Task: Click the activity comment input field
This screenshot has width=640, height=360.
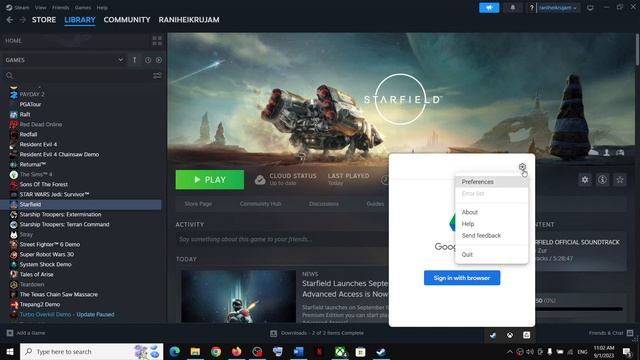Action: click(x=282, y=239)
